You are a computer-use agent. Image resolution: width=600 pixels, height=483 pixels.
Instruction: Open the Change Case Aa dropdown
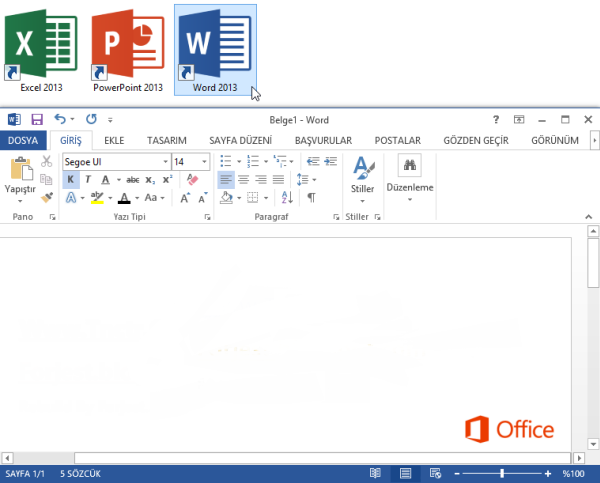(x=154, y=198)
